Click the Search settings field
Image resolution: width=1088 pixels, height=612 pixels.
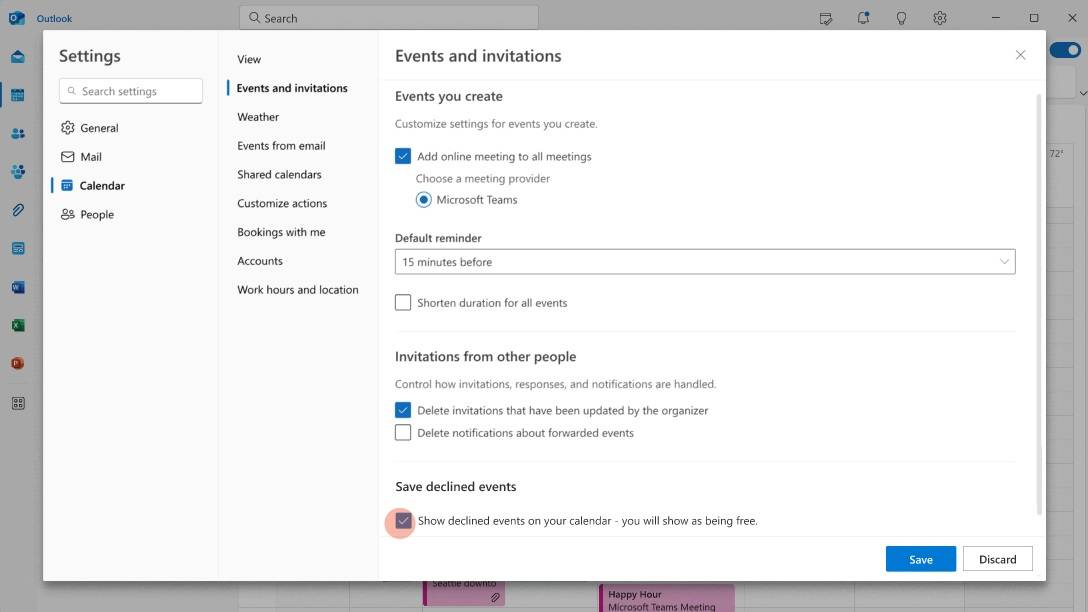(x=130, y=90)
